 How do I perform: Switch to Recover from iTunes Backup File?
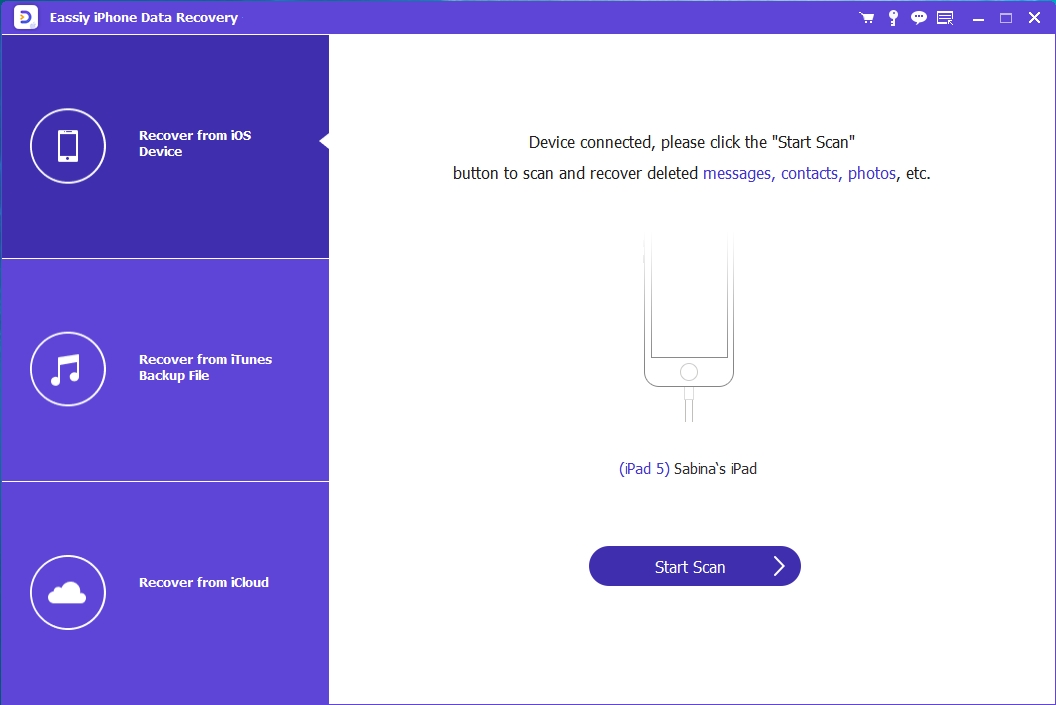click(205, 368)
